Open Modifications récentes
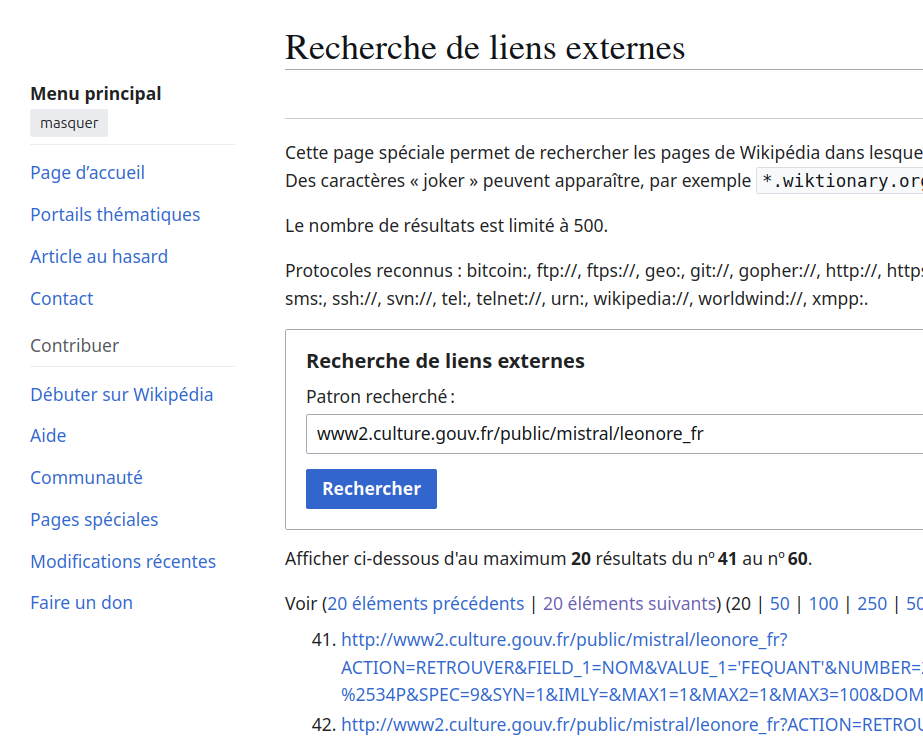The width and height of the screenshot is (923, 742). point(123,561)
